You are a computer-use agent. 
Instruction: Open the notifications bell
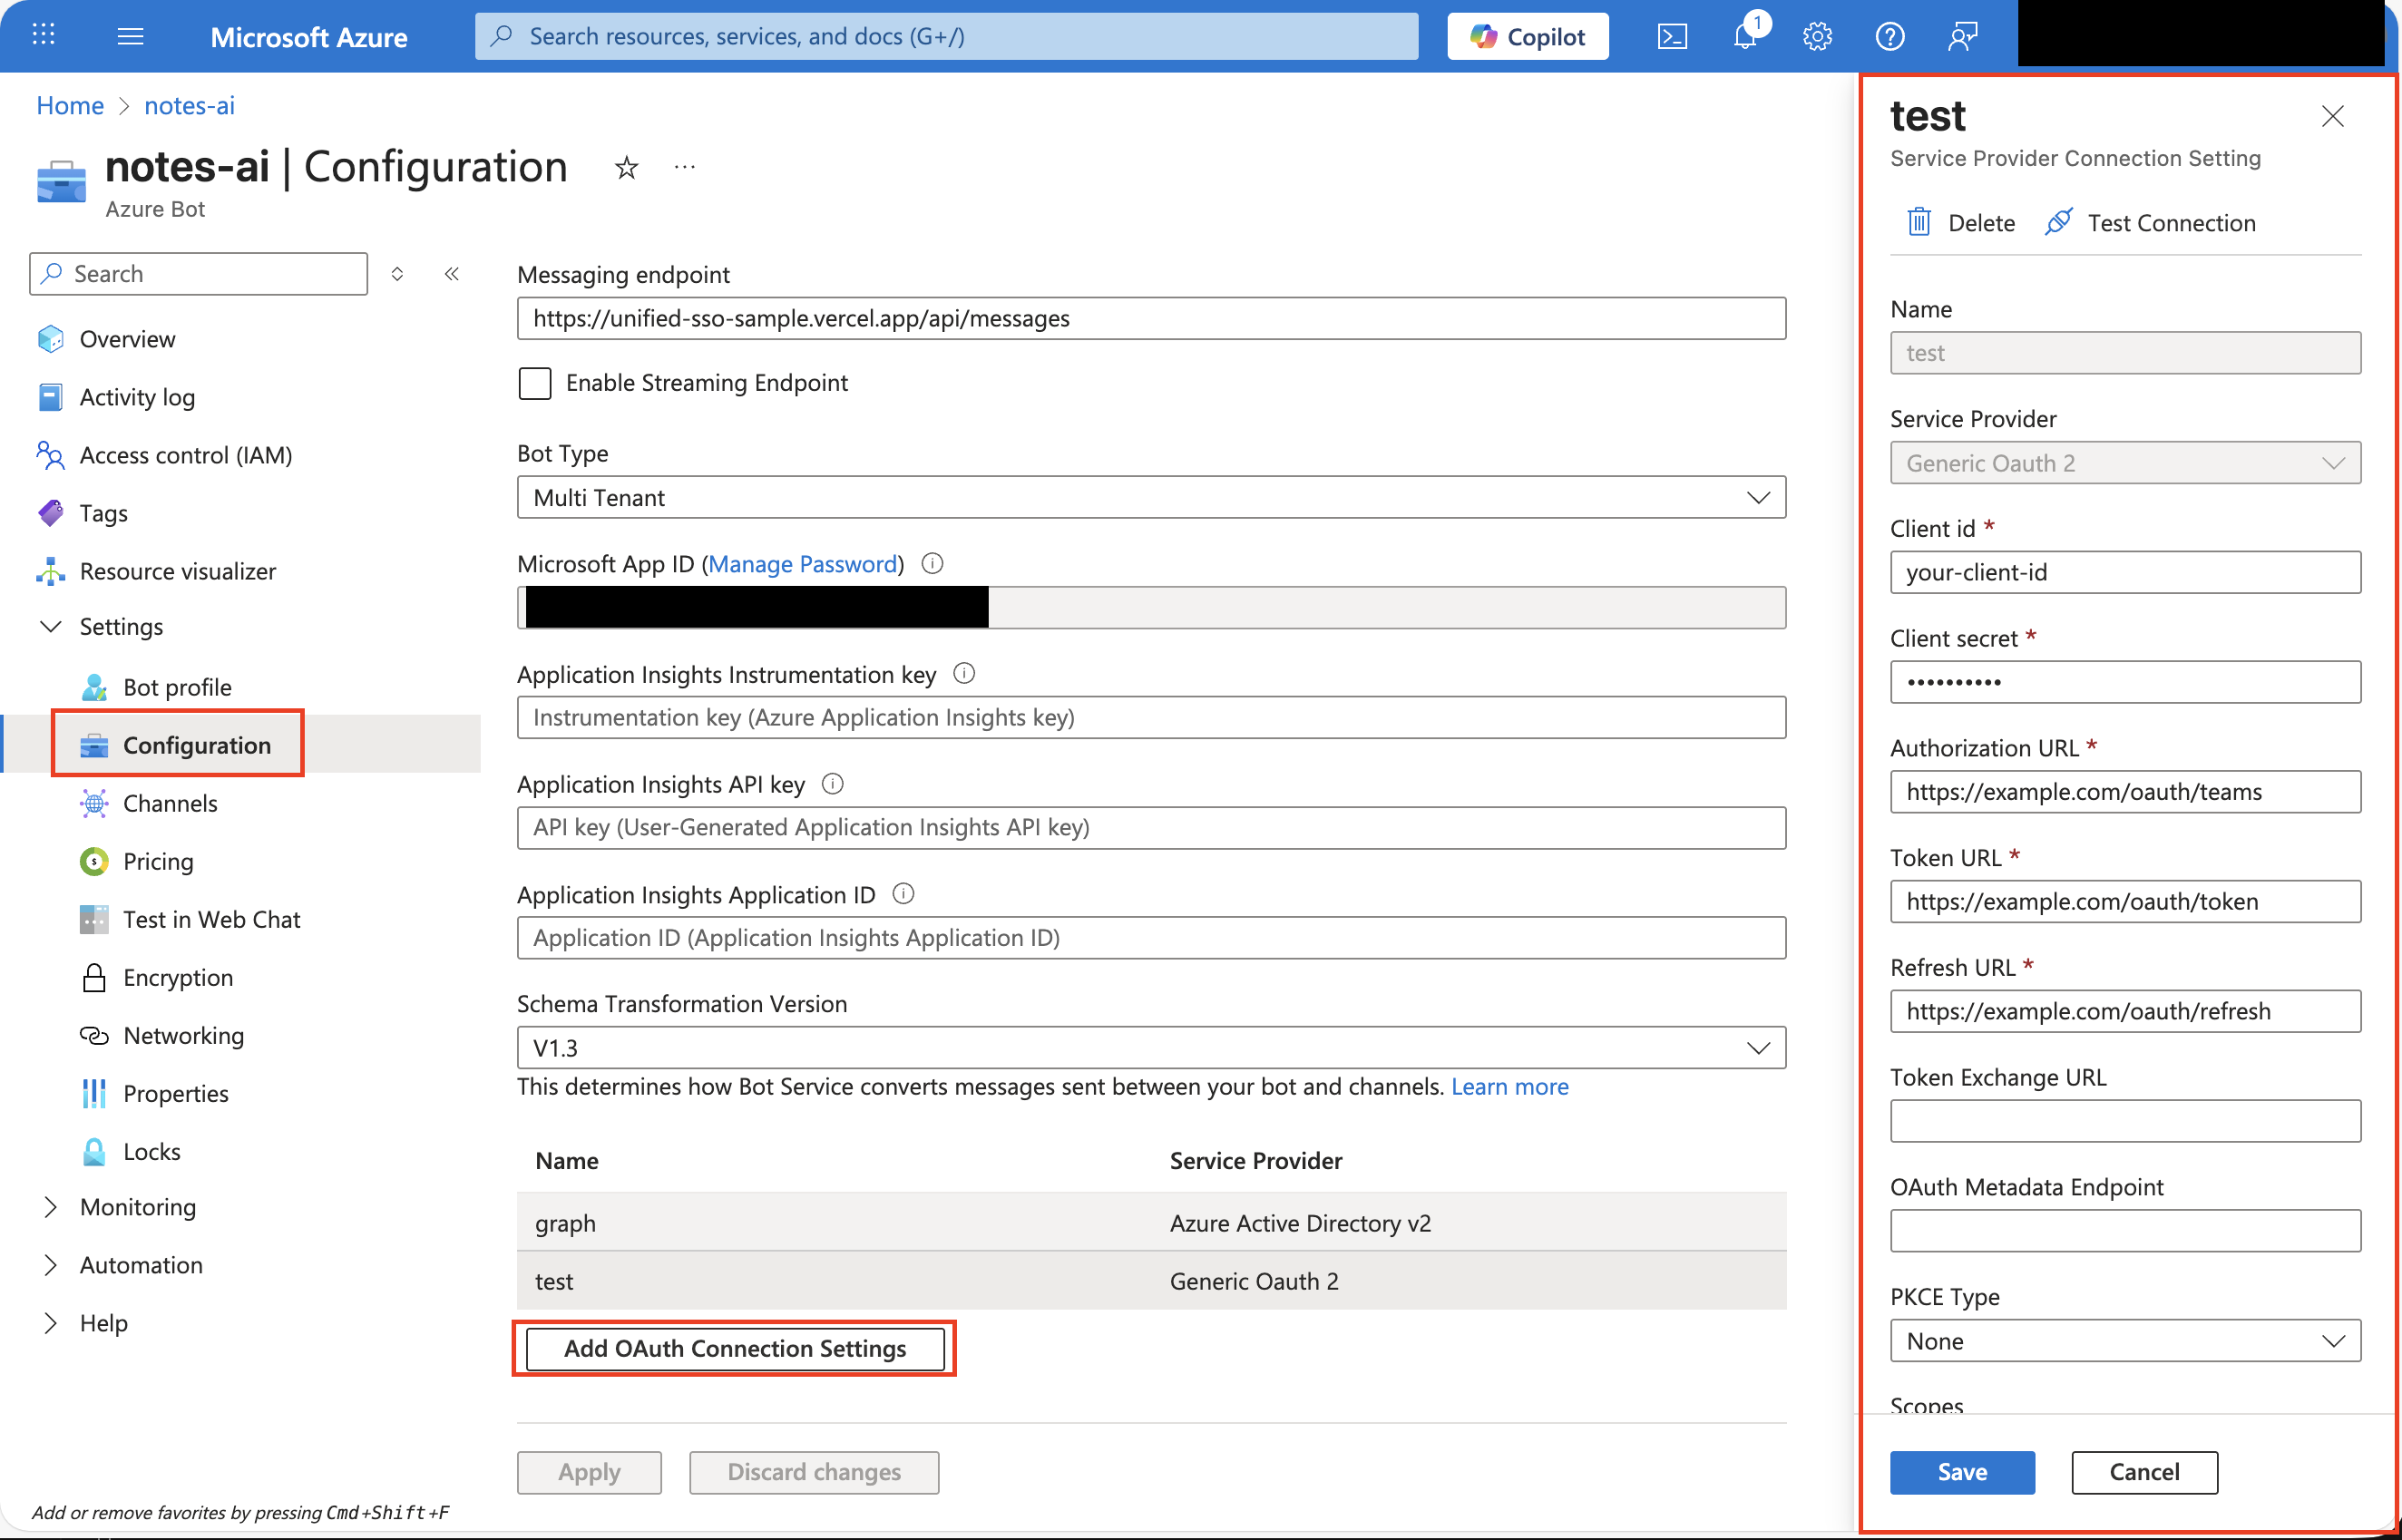coord(1745,36)
